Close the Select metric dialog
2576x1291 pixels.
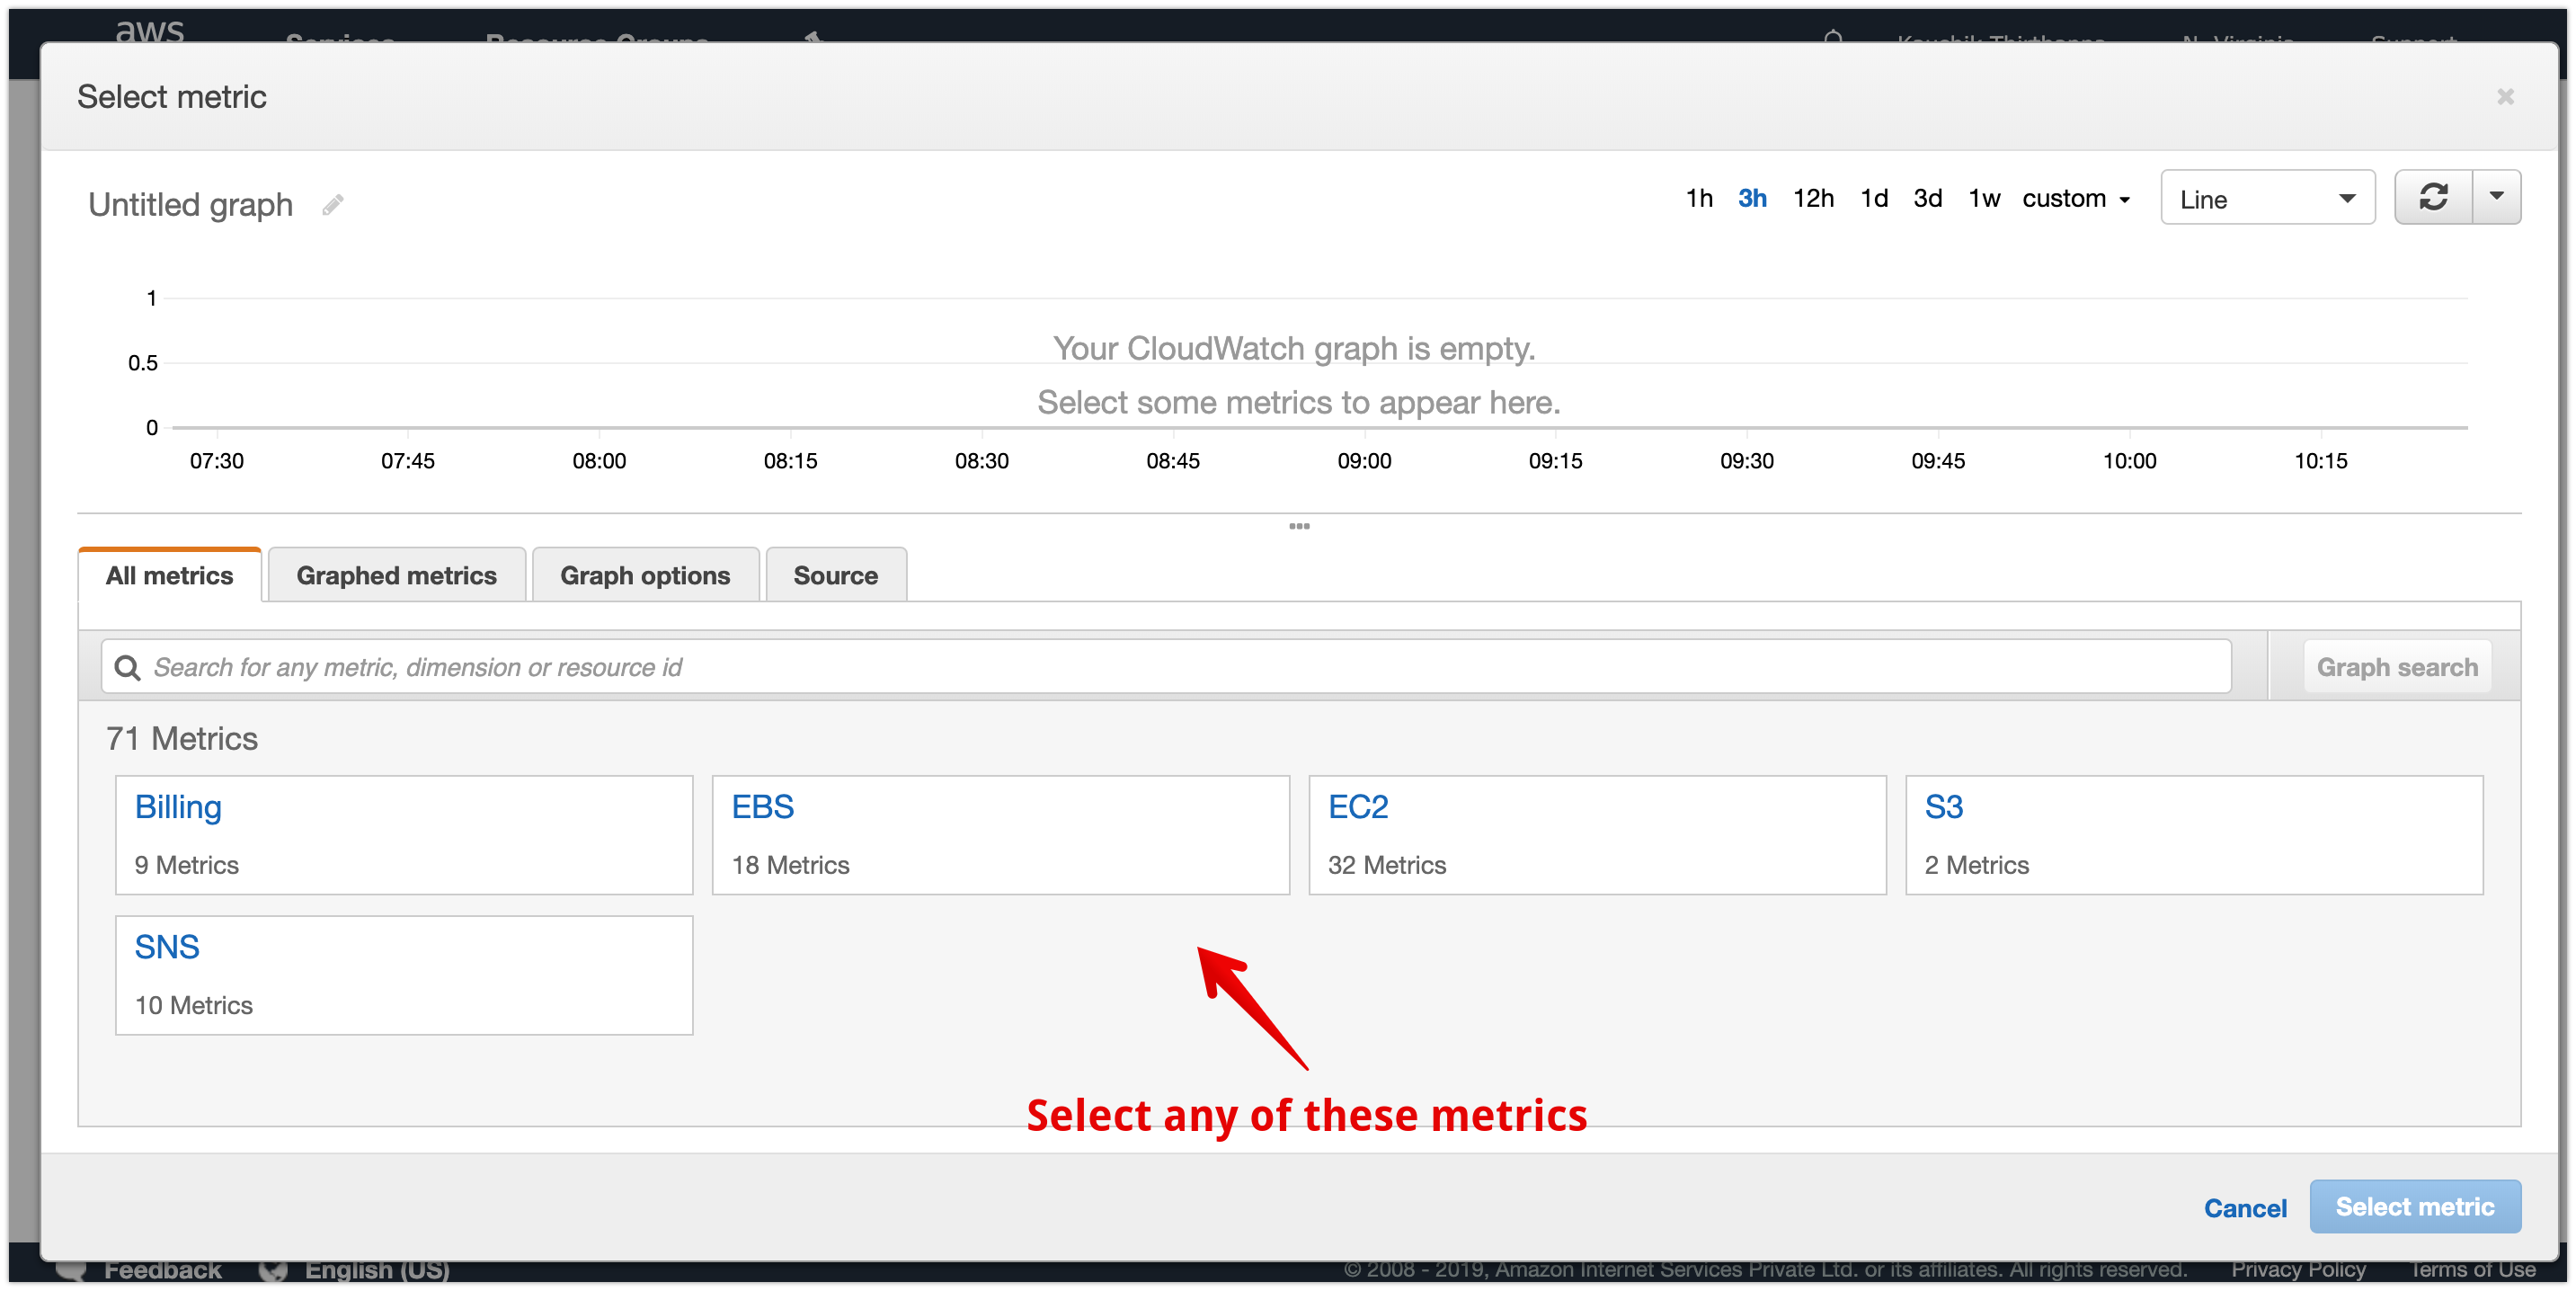[2505, 97]
